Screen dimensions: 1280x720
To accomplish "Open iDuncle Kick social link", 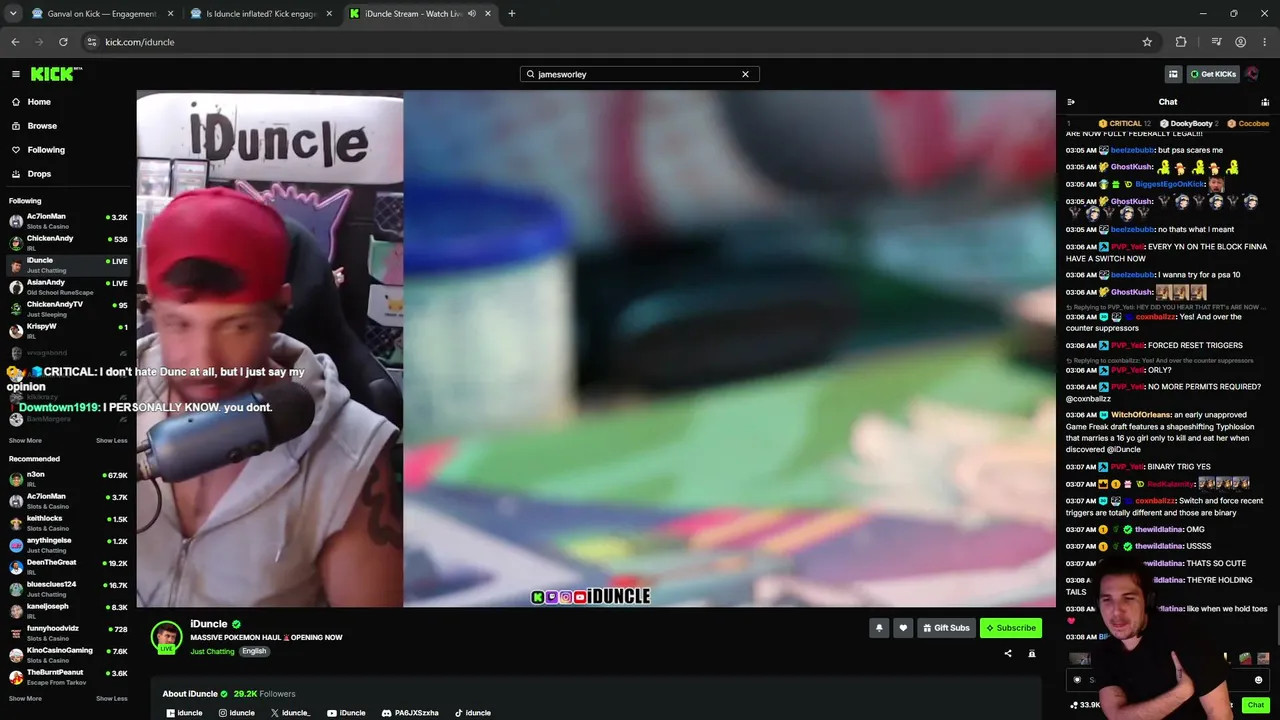I will (184, 713).
